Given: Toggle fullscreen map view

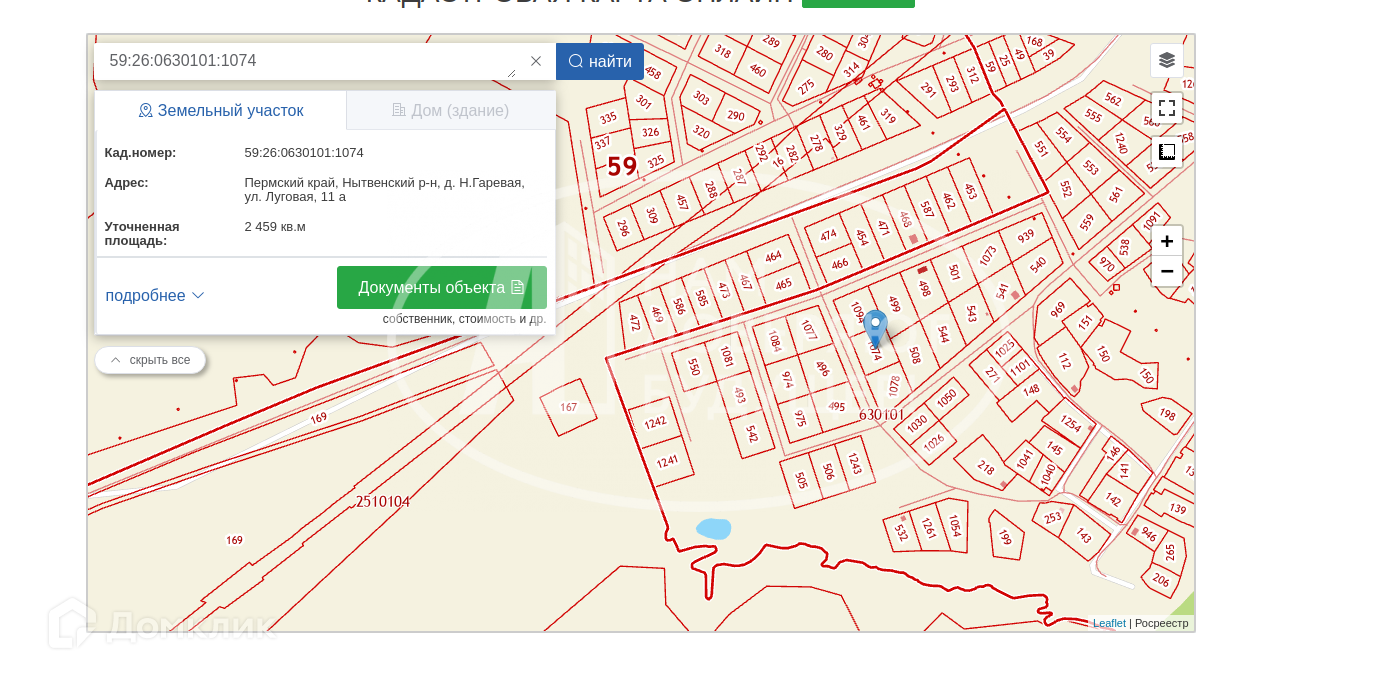Looking at the screenshot, I should click(1166, 108).
